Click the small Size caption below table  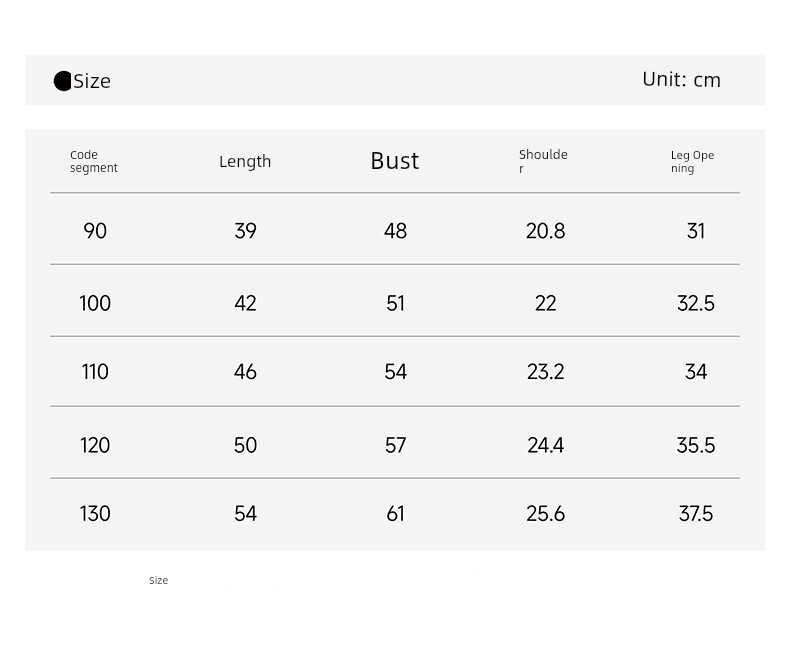click(x=159, y=580)
